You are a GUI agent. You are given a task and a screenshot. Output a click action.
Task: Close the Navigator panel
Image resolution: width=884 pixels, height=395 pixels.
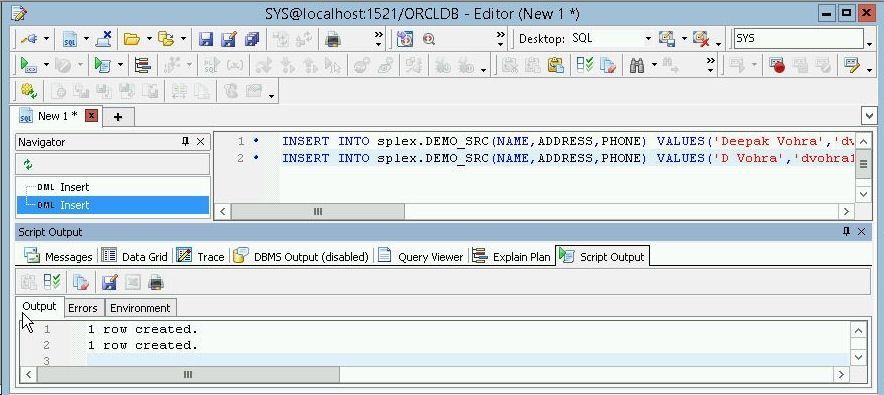pyautogui.click(x=200, y=142)
